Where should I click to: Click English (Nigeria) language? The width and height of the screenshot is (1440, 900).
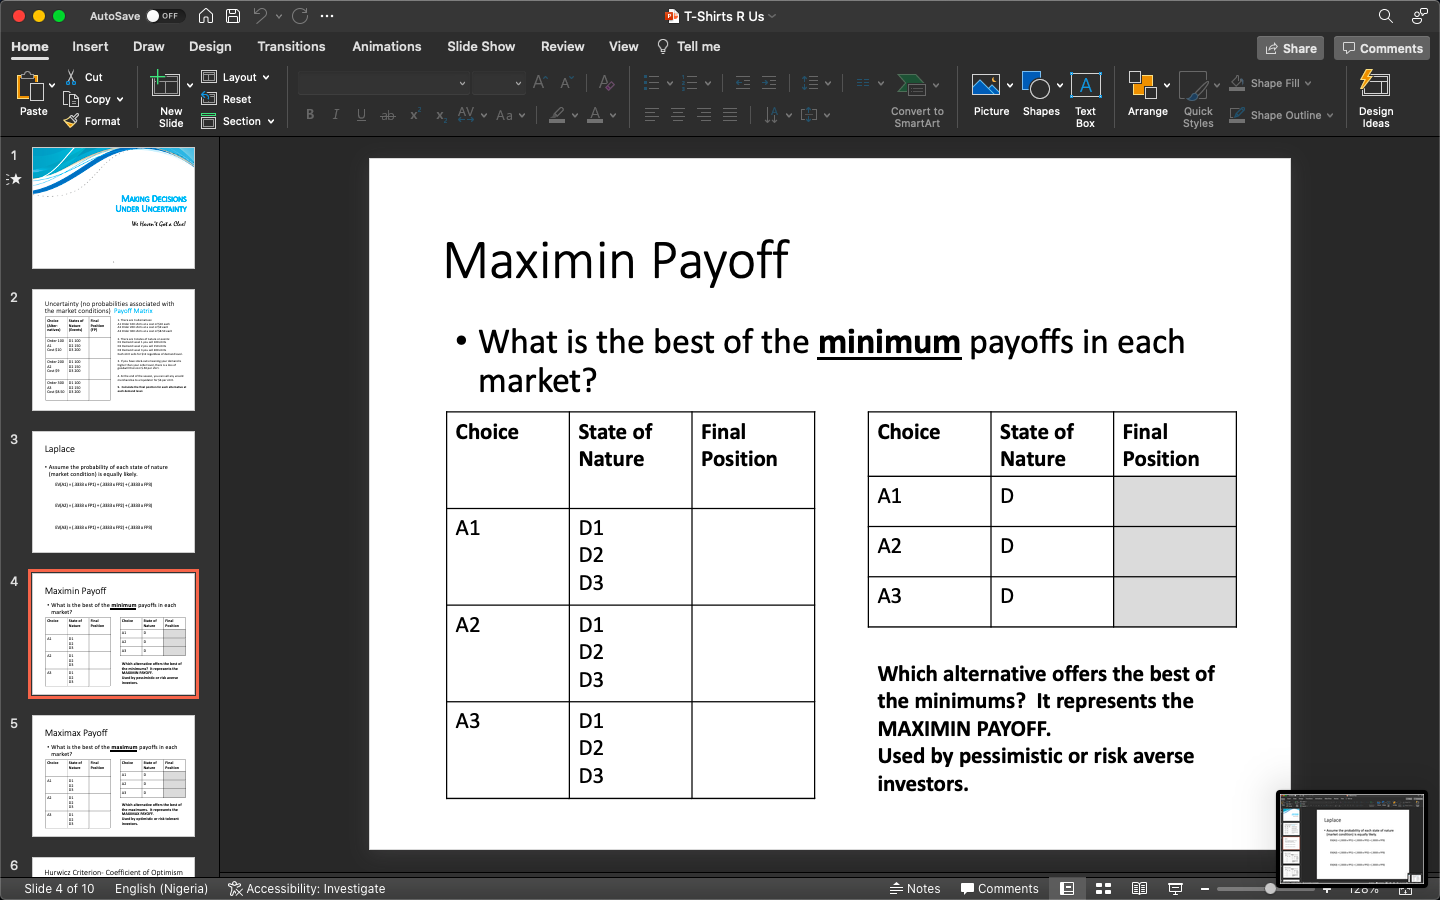pos(161,888)
